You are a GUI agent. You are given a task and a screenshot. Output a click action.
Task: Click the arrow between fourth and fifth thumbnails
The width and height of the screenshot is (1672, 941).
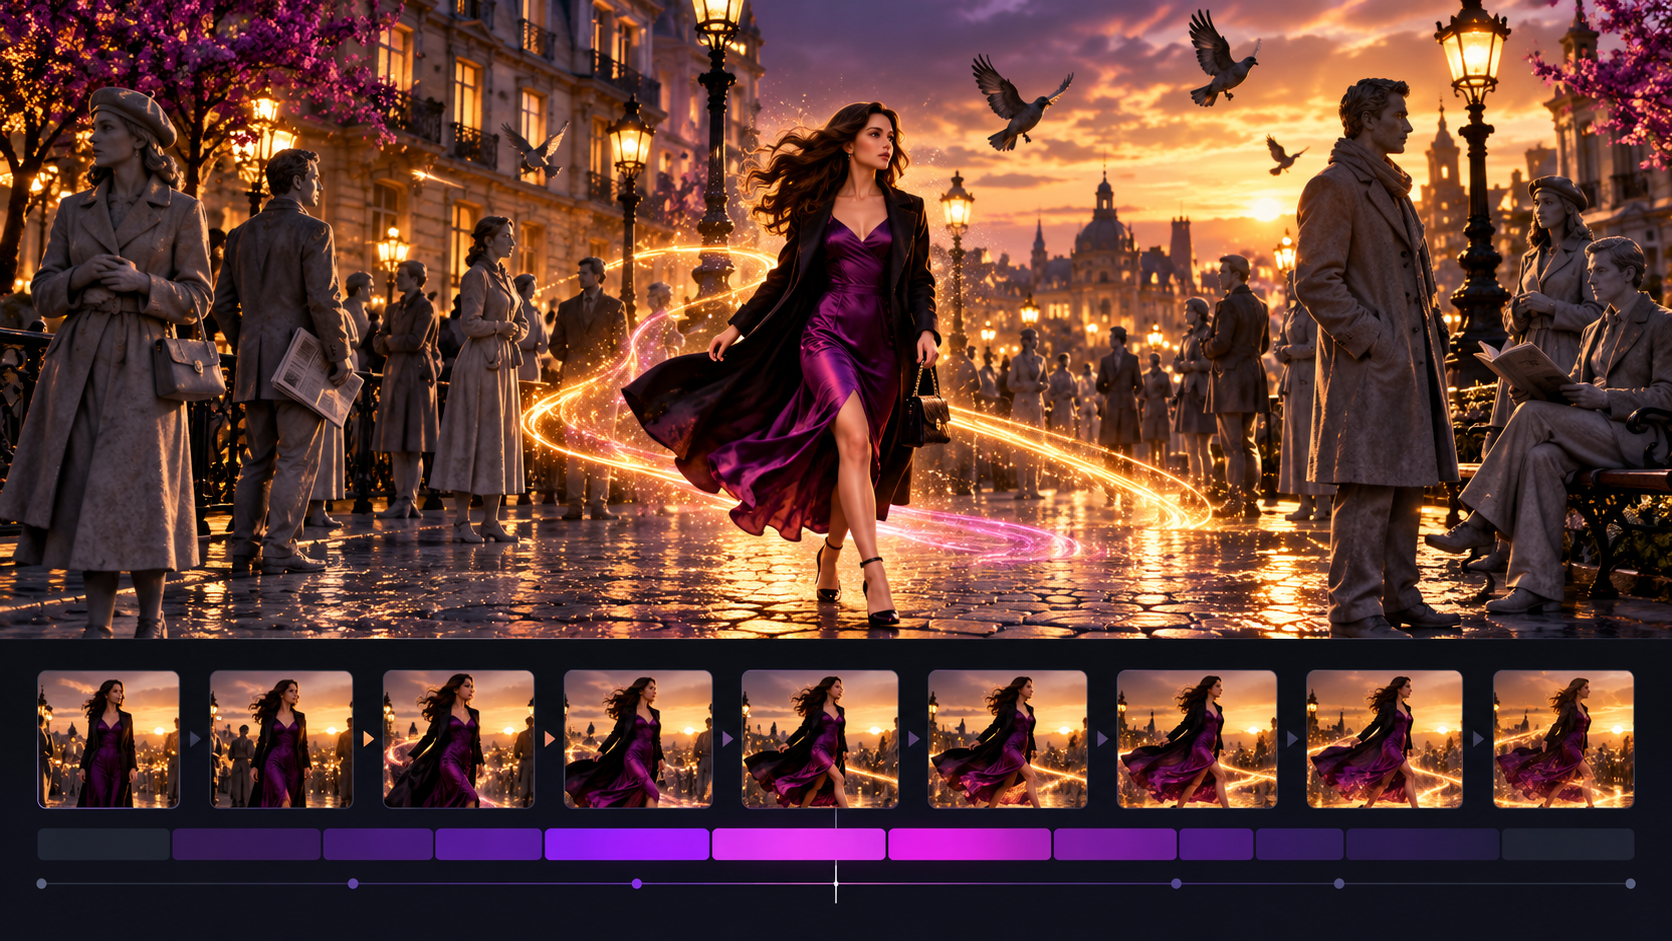pyautogui.click(x=727, y=739)
